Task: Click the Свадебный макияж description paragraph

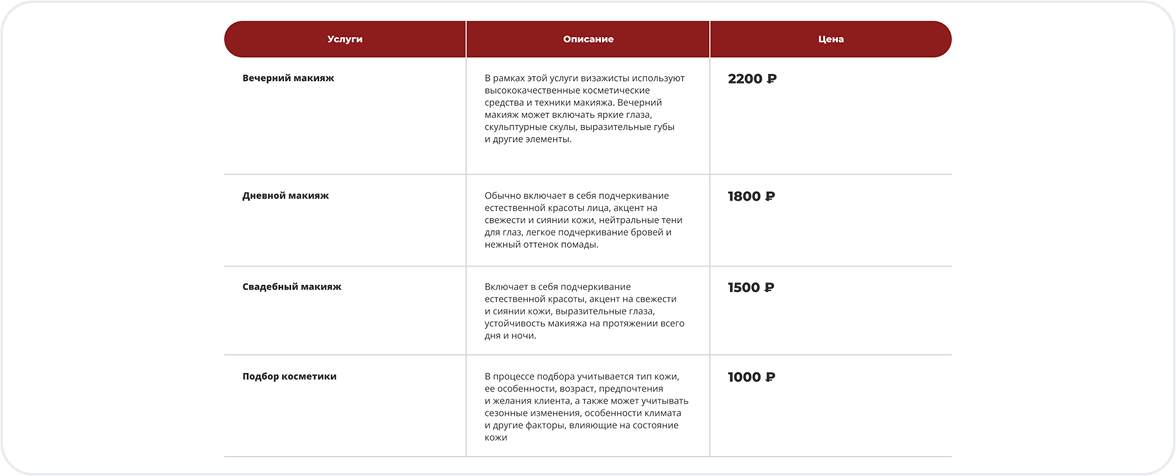Action: point(583,311)
